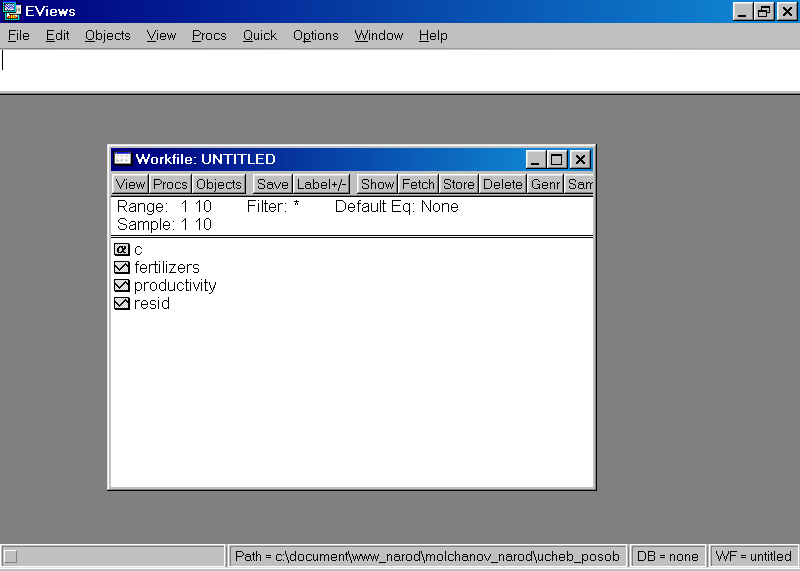800x571 pixels.
Task: Open the File menu
Action: click(x=19, y=35)
